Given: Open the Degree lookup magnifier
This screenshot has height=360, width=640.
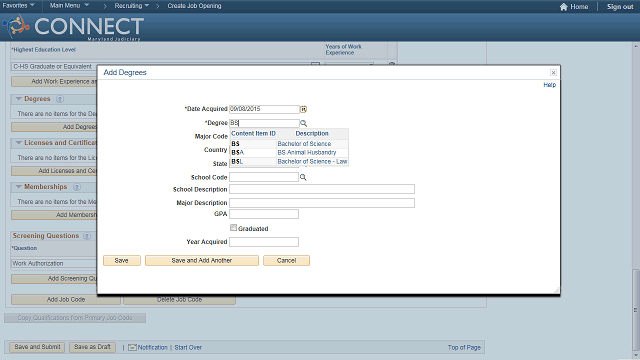Looking at the screenshot, I should click(x=303, y=123).
